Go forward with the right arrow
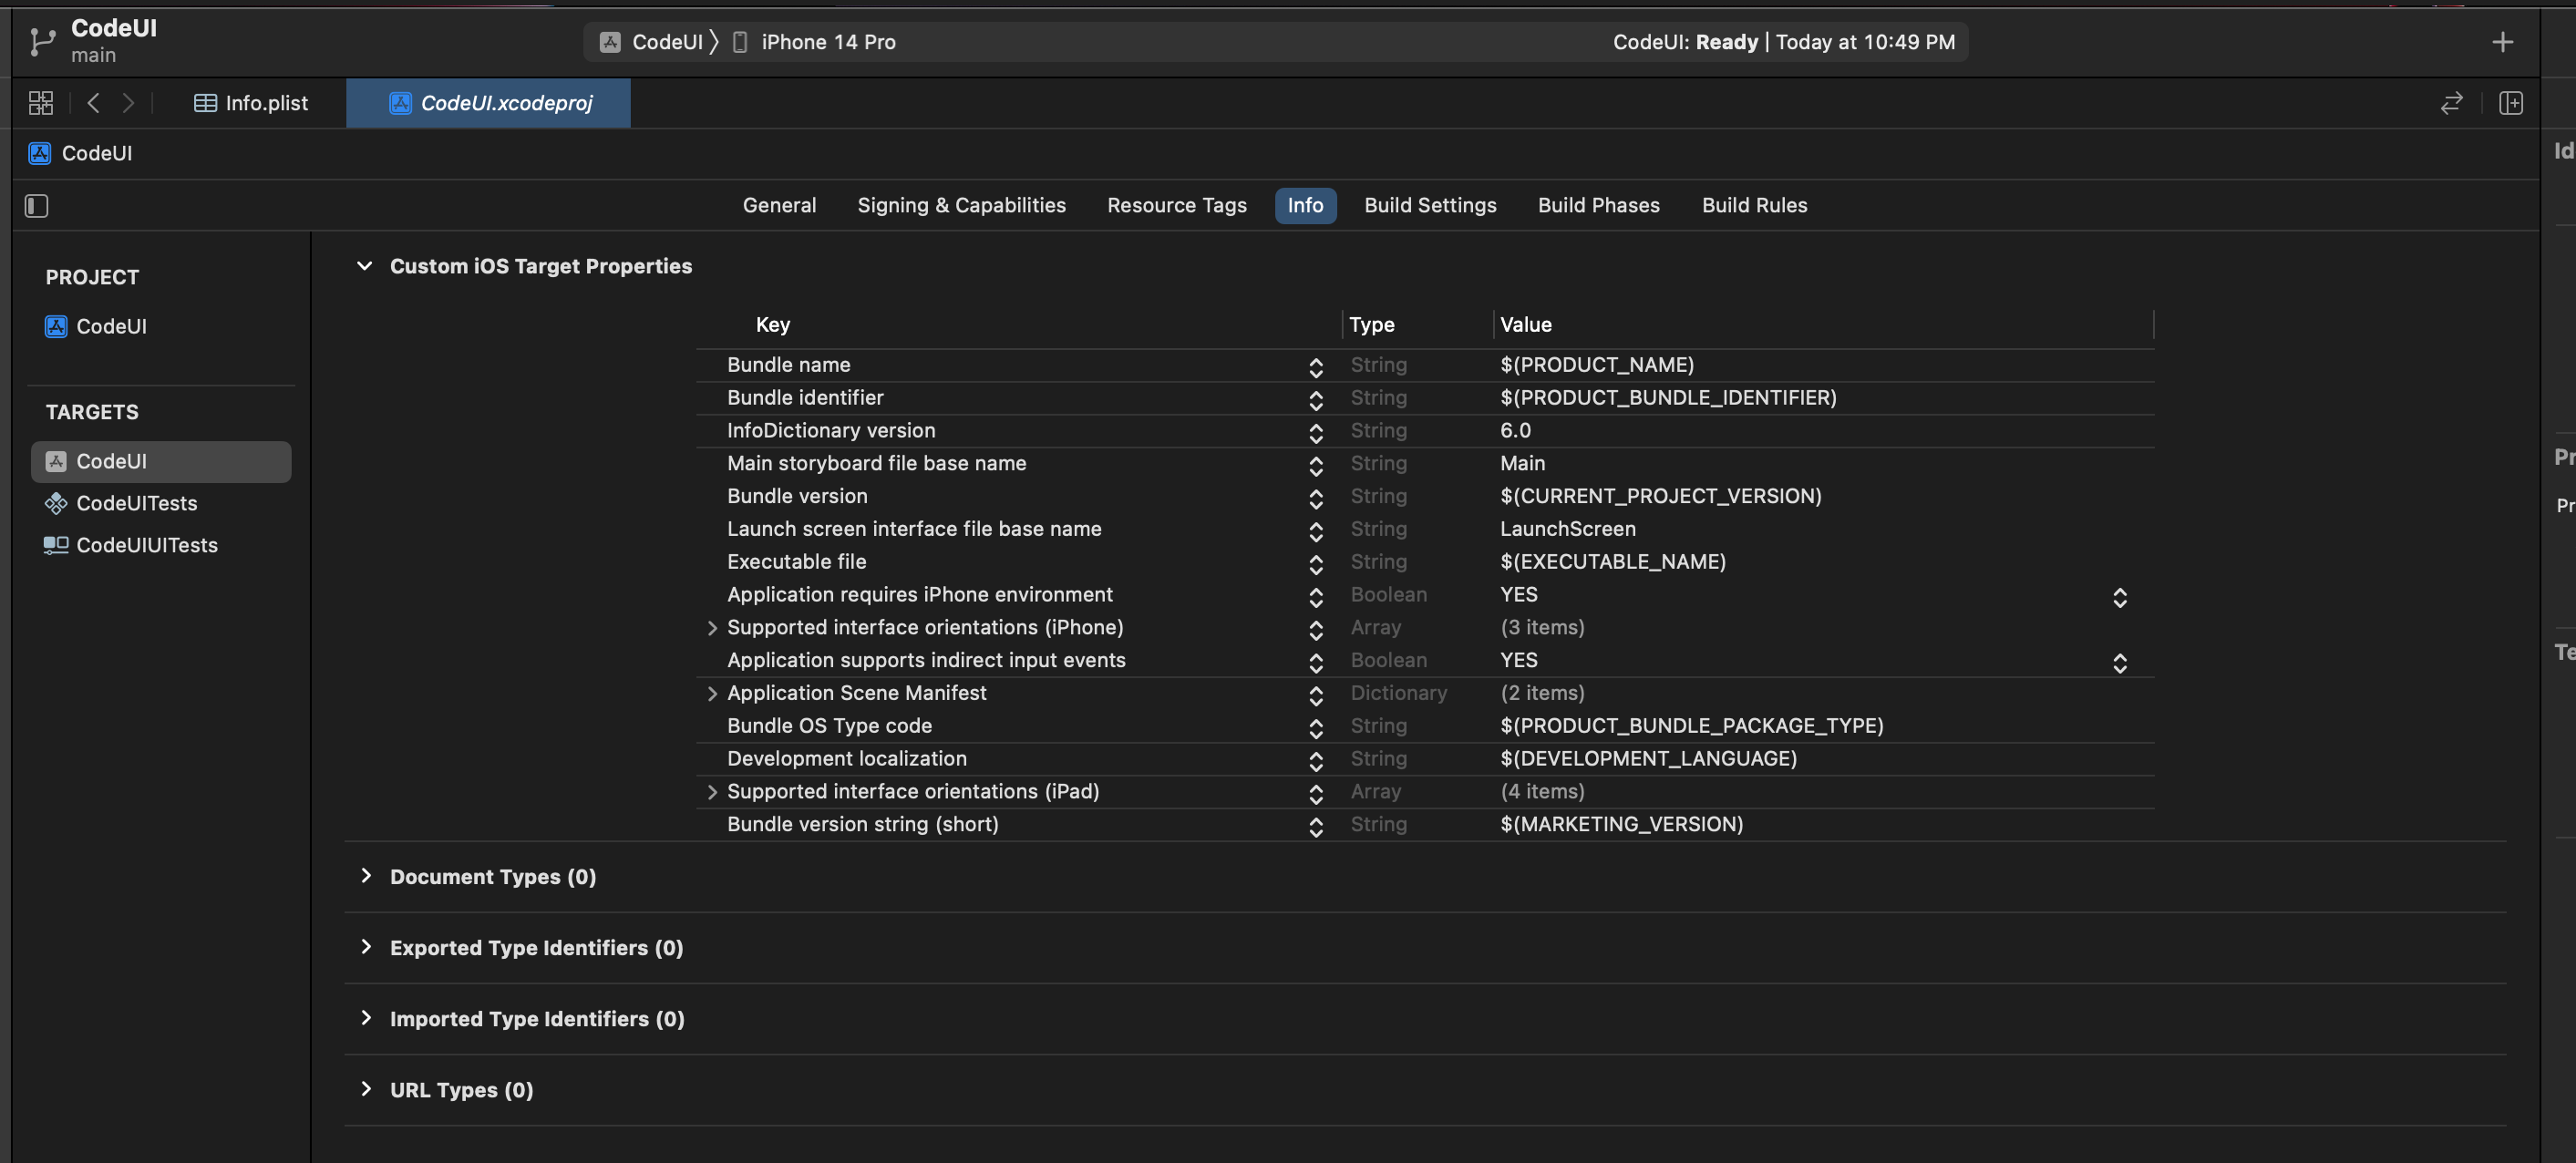 pos(128,103)
